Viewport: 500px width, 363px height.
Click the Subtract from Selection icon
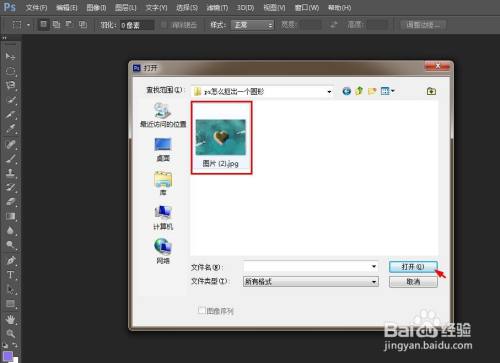click(69, 24)
